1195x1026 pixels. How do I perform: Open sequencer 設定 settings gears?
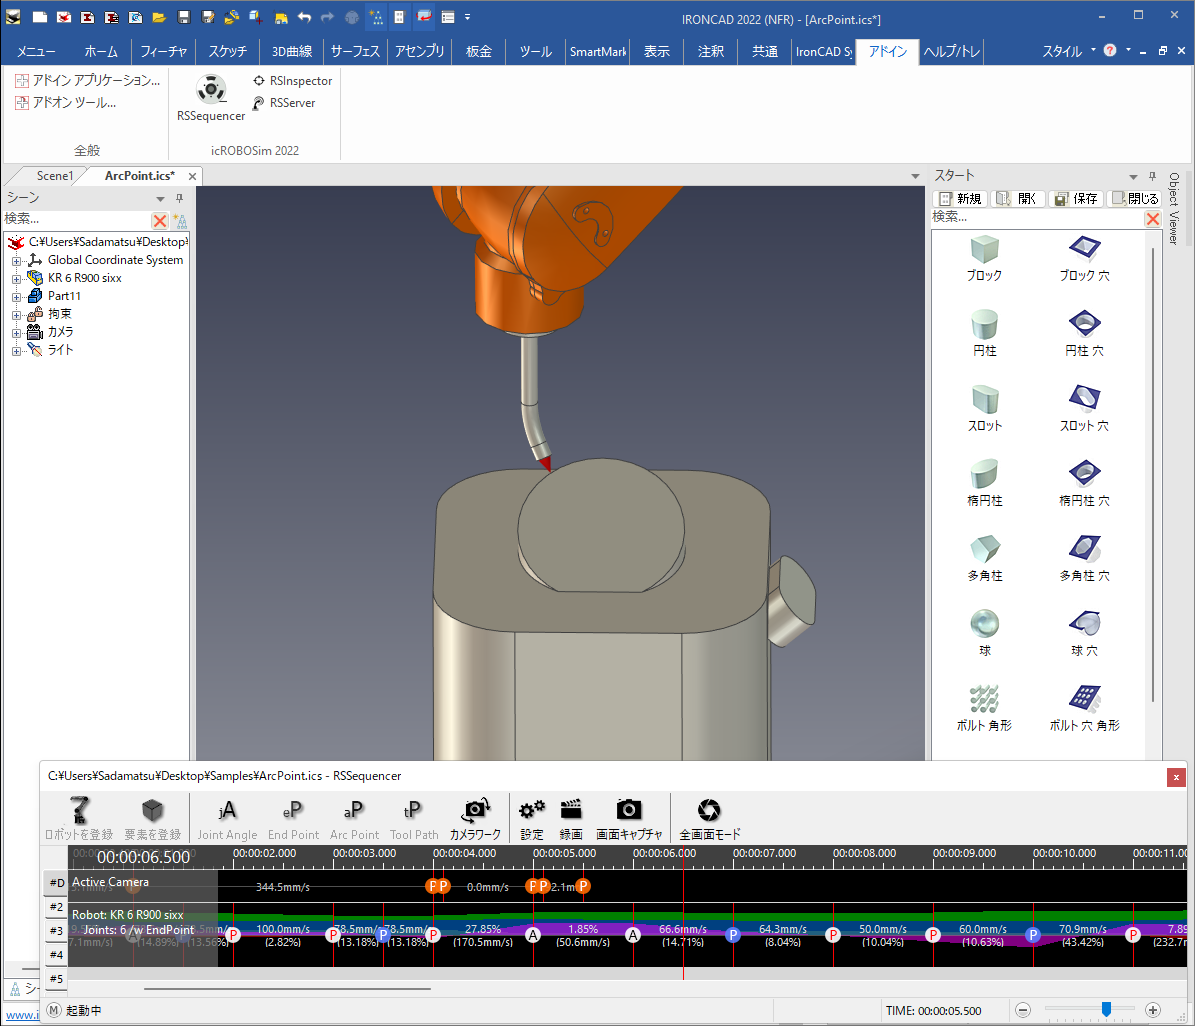[532, 811]
